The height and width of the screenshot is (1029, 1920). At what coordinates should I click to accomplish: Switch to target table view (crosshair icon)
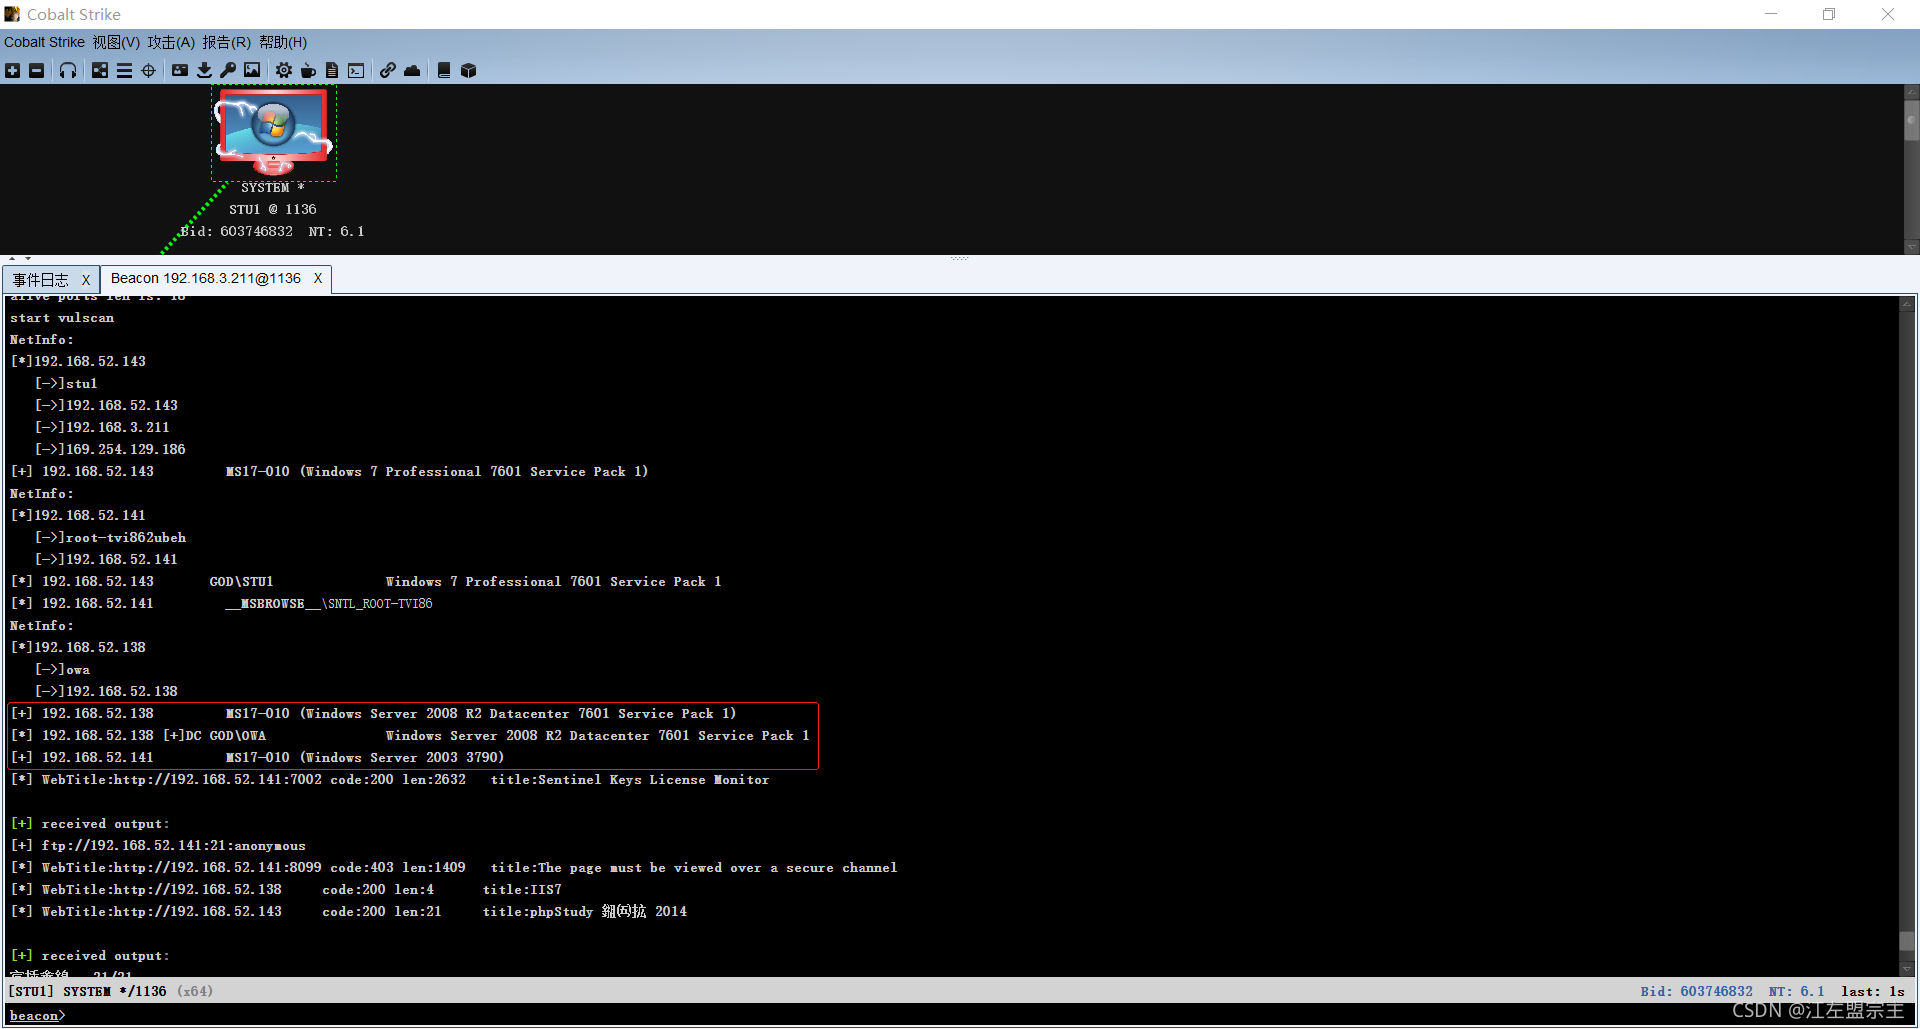pos(148,70)
